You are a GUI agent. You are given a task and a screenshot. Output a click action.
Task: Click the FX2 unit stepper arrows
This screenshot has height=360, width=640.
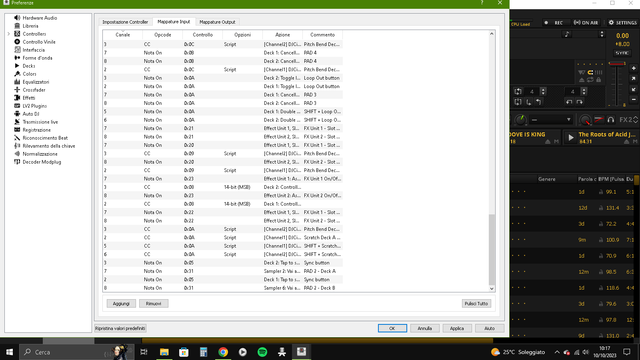[x=636, y=120]
